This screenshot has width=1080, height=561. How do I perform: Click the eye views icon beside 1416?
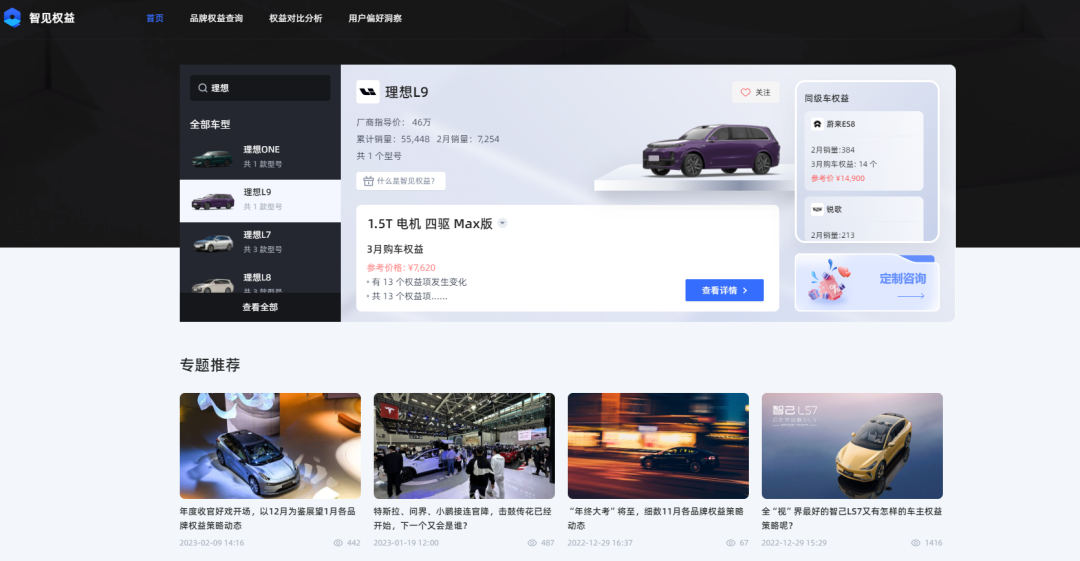pyautogui.click(x=915, y=543)
